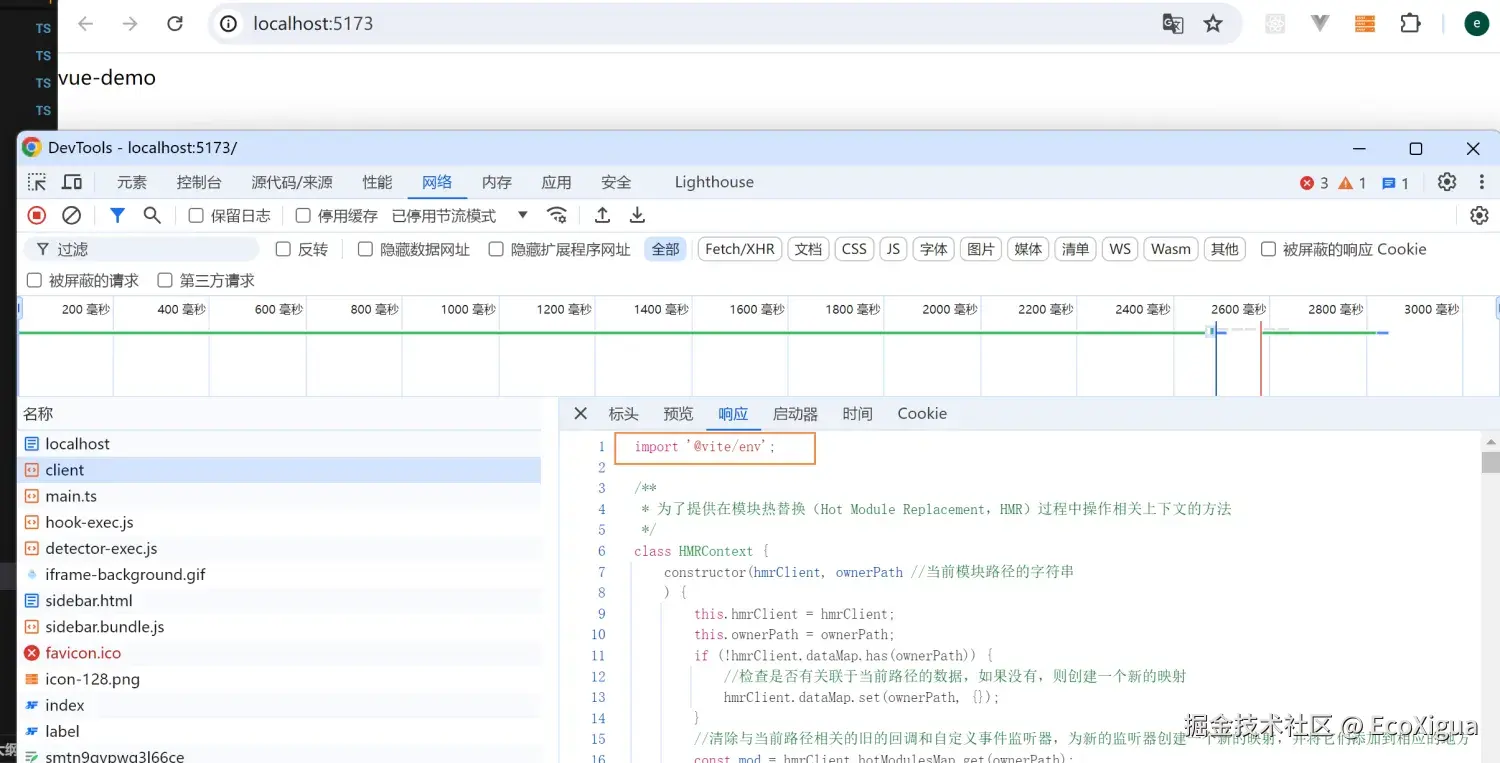Check the 隐藏扩展程序网址 checkbox
The image size is (1500, 763).
point(496,249)
